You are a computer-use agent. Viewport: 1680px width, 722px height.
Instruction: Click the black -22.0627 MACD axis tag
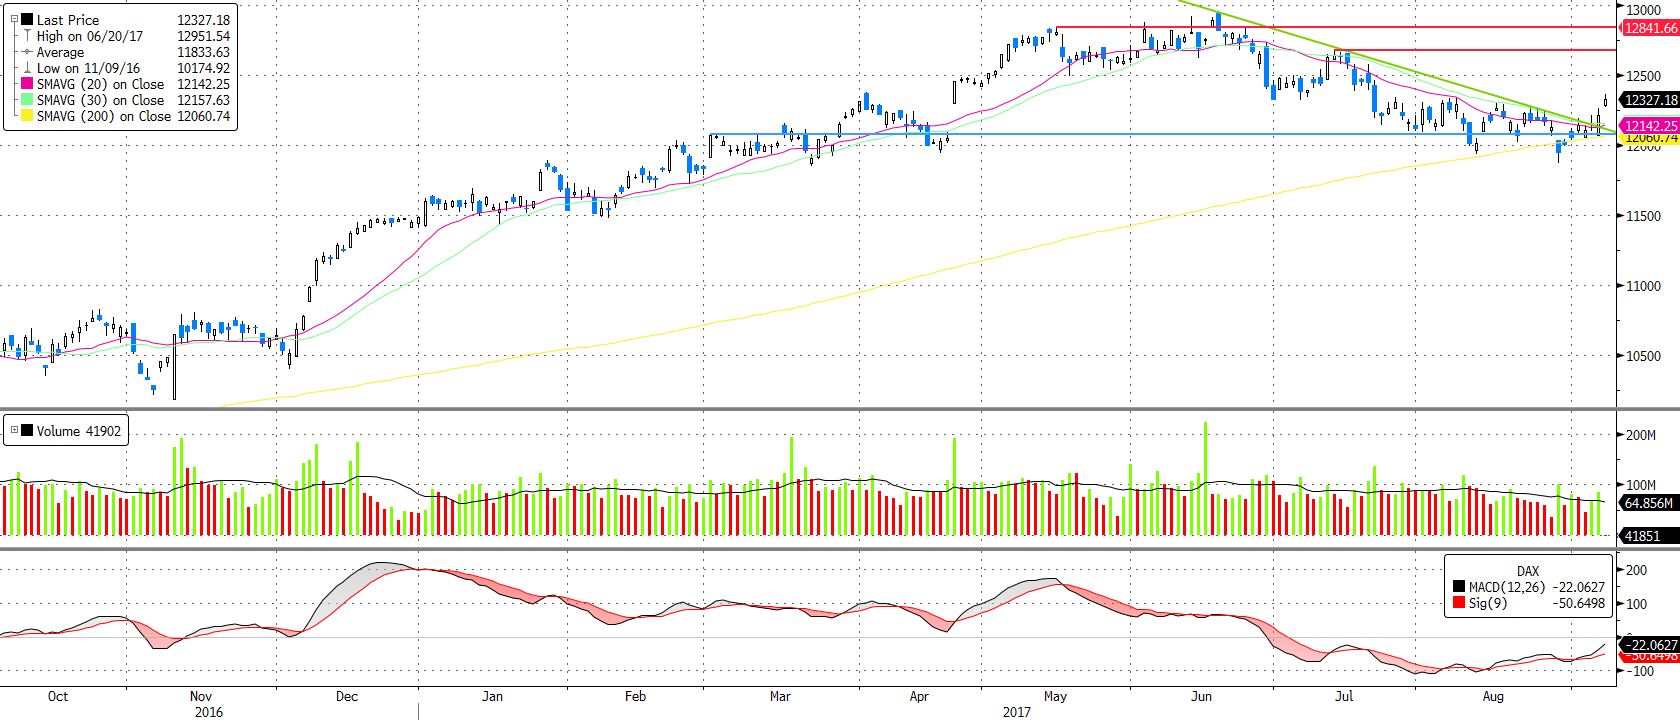[1650, 645]
